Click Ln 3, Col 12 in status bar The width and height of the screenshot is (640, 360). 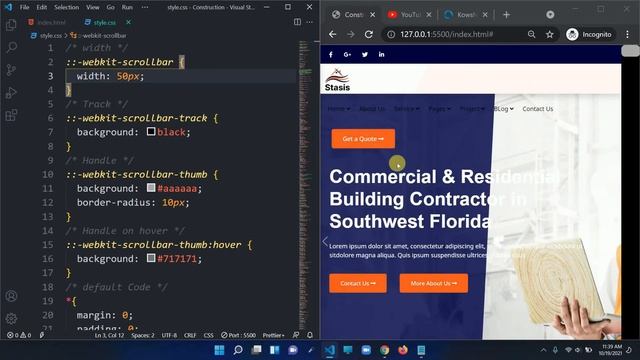(109, 335)
